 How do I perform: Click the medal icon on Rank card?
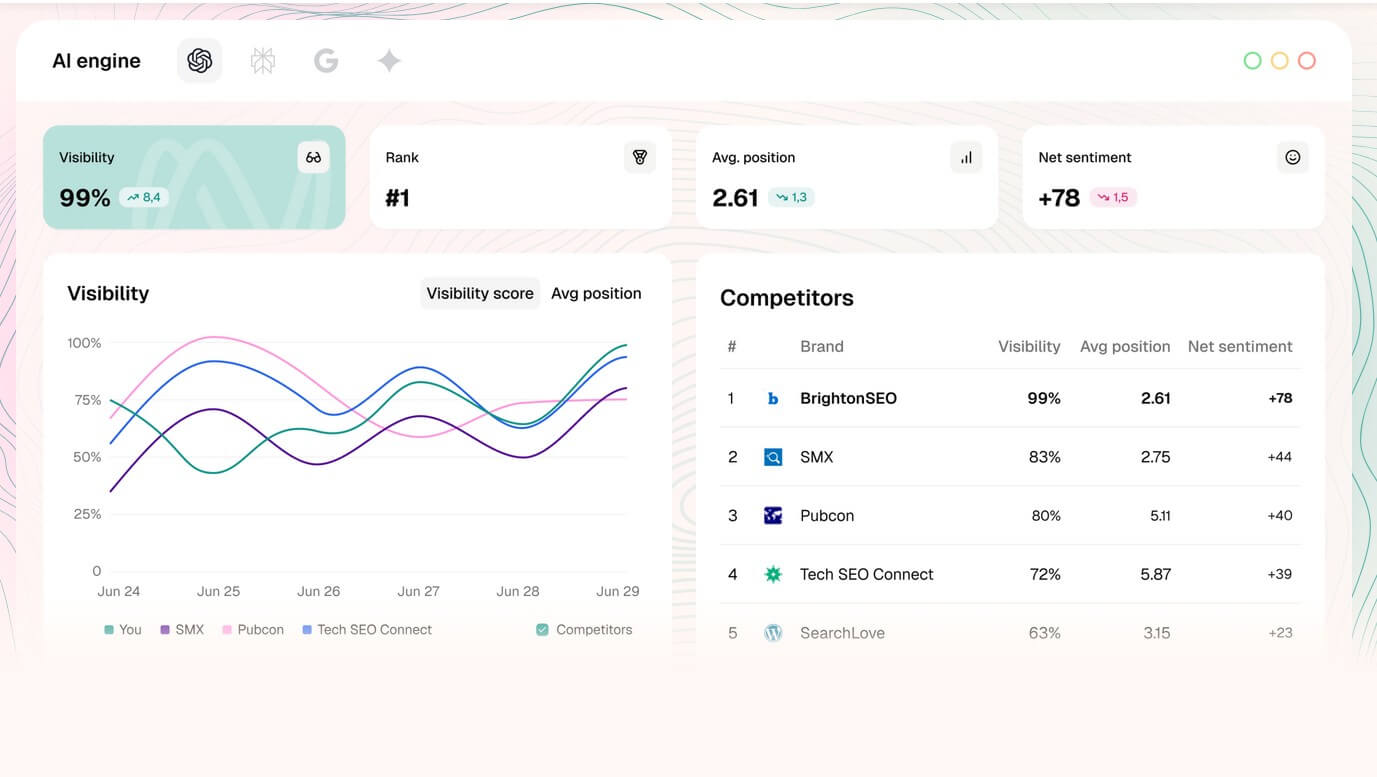point(640,157)
